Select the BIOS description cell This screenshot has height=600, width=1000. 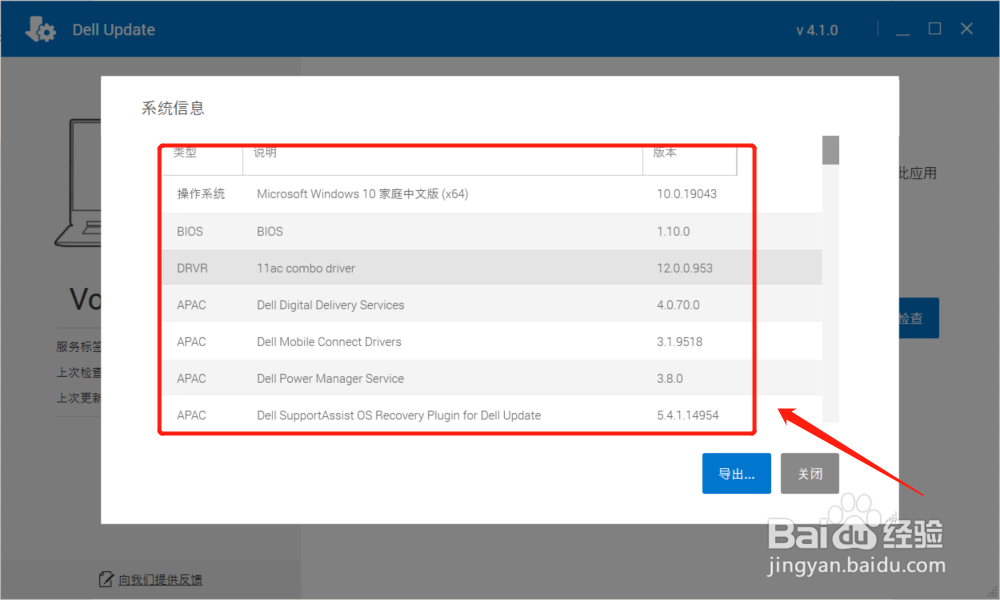pos(270,231)
